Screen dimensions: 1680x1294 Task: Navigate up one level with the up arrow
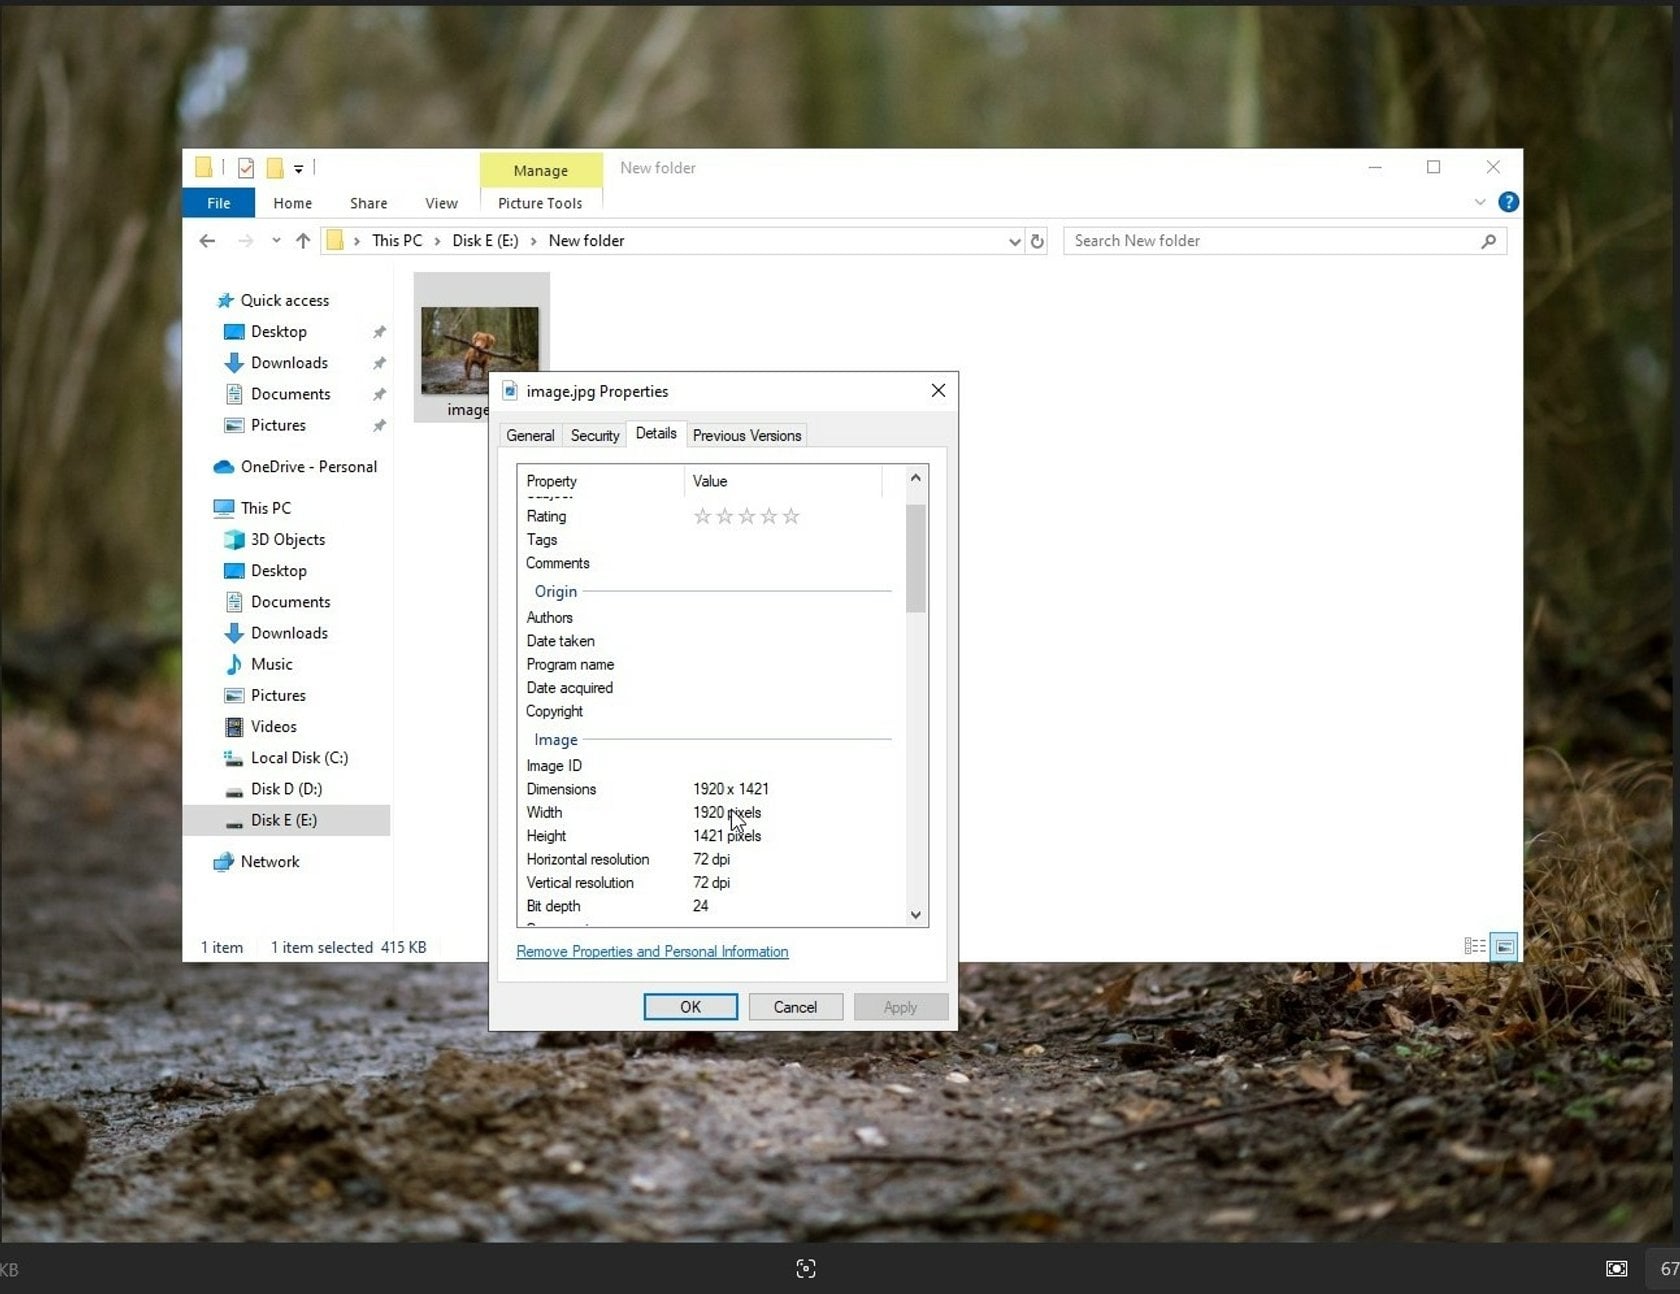pyautogui.click(x=302, y=240)
